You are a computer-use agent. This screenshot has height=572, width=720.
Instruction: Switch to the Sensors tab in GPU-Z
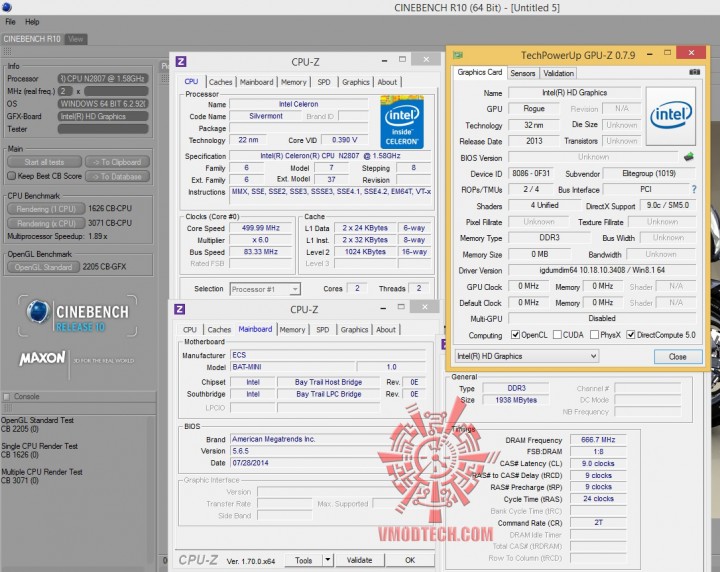523,73
